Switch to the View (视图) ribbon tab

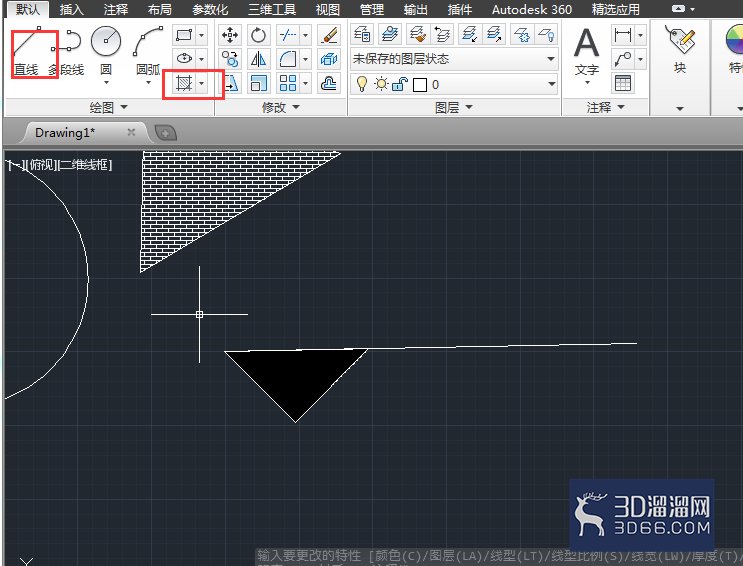point(327,9)
